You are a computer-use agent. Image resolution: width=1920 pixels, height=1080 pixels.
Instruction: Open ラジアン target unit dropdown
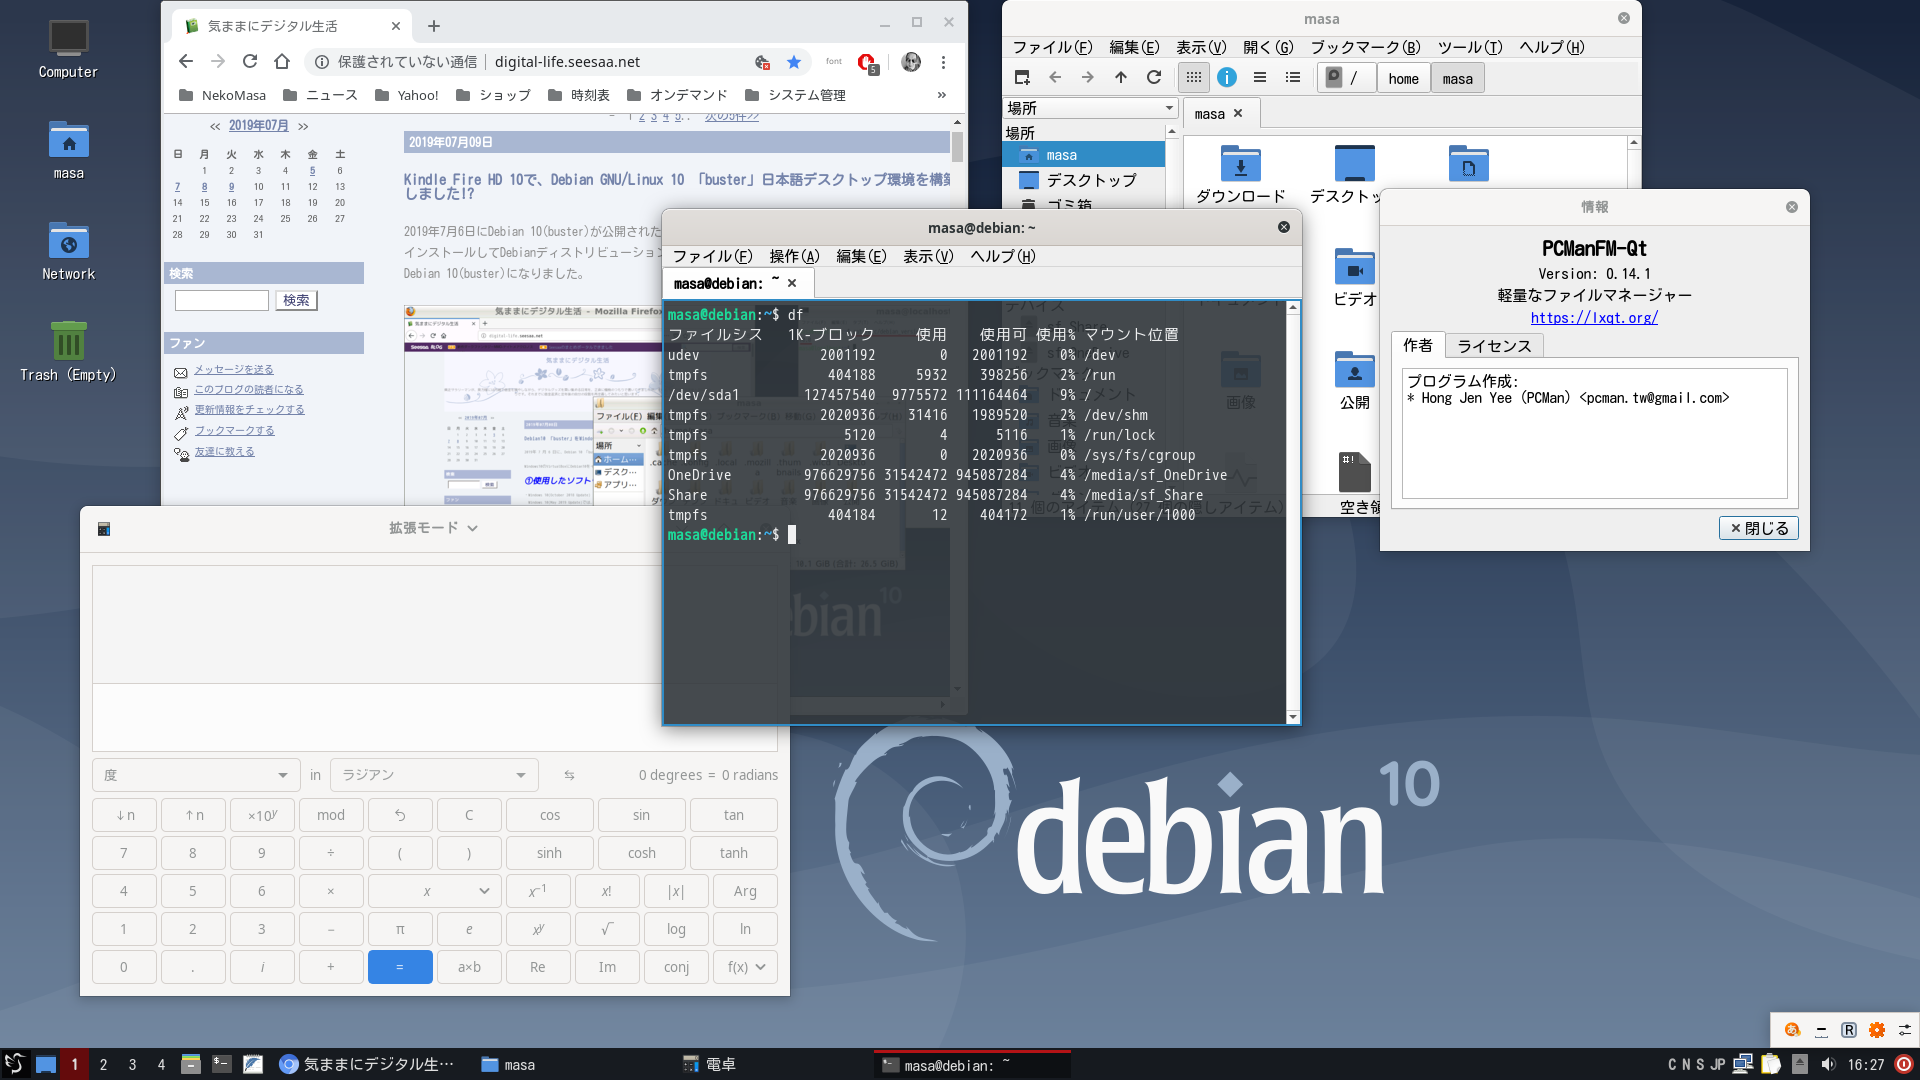click(434, 775)
